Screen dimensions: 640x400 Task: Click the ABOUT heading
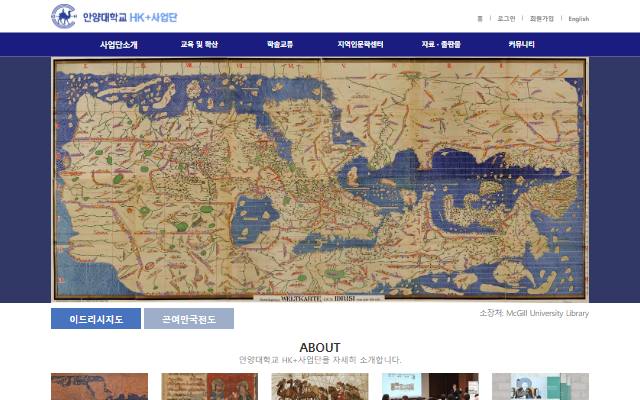[320, 347]
